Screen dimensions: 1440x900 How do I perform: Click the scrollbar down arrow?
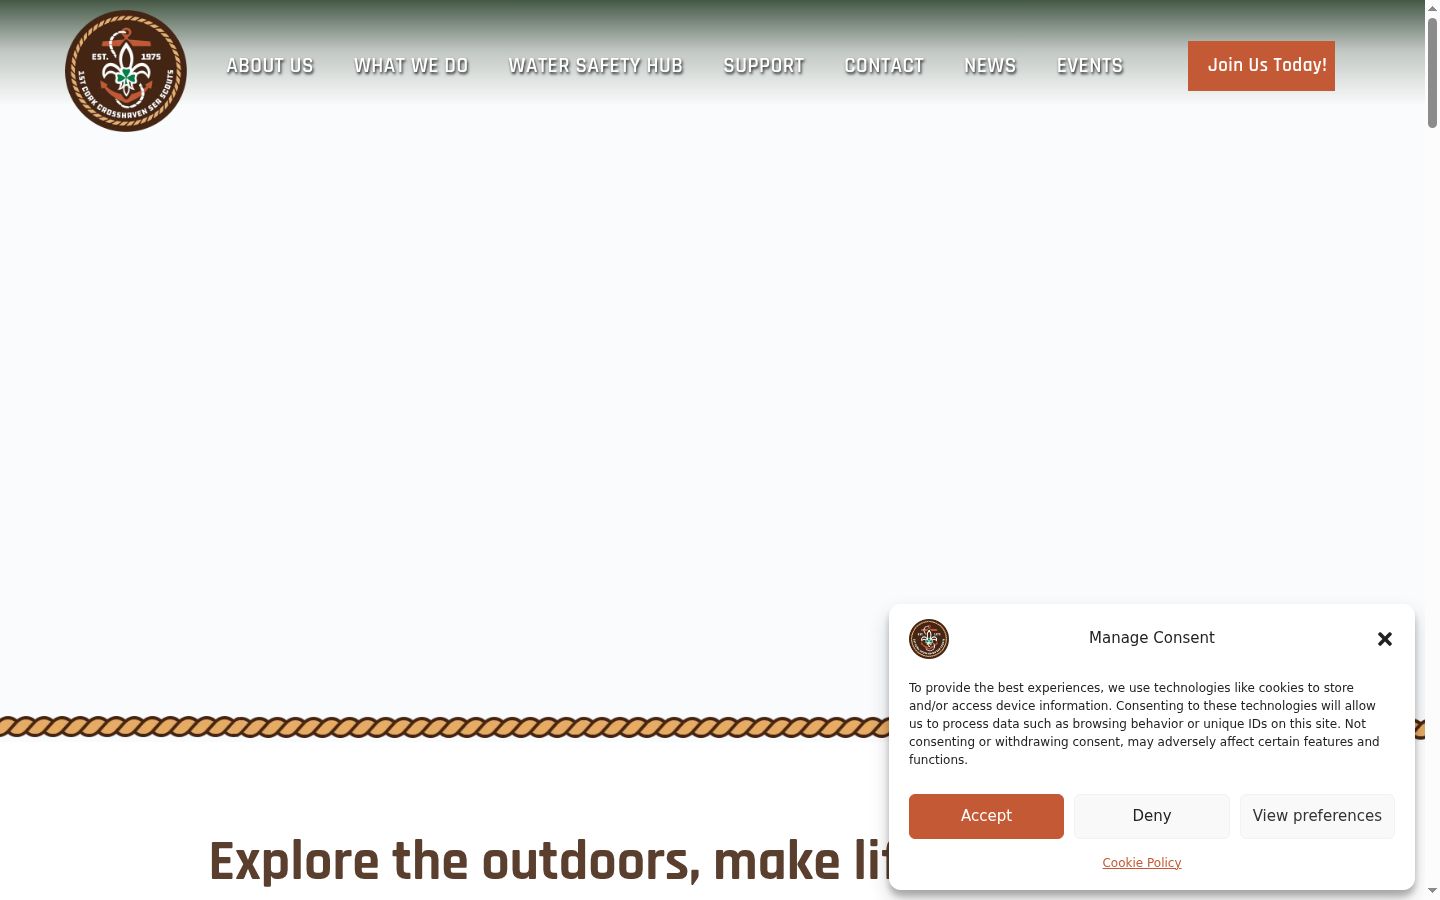point(1432,891)
